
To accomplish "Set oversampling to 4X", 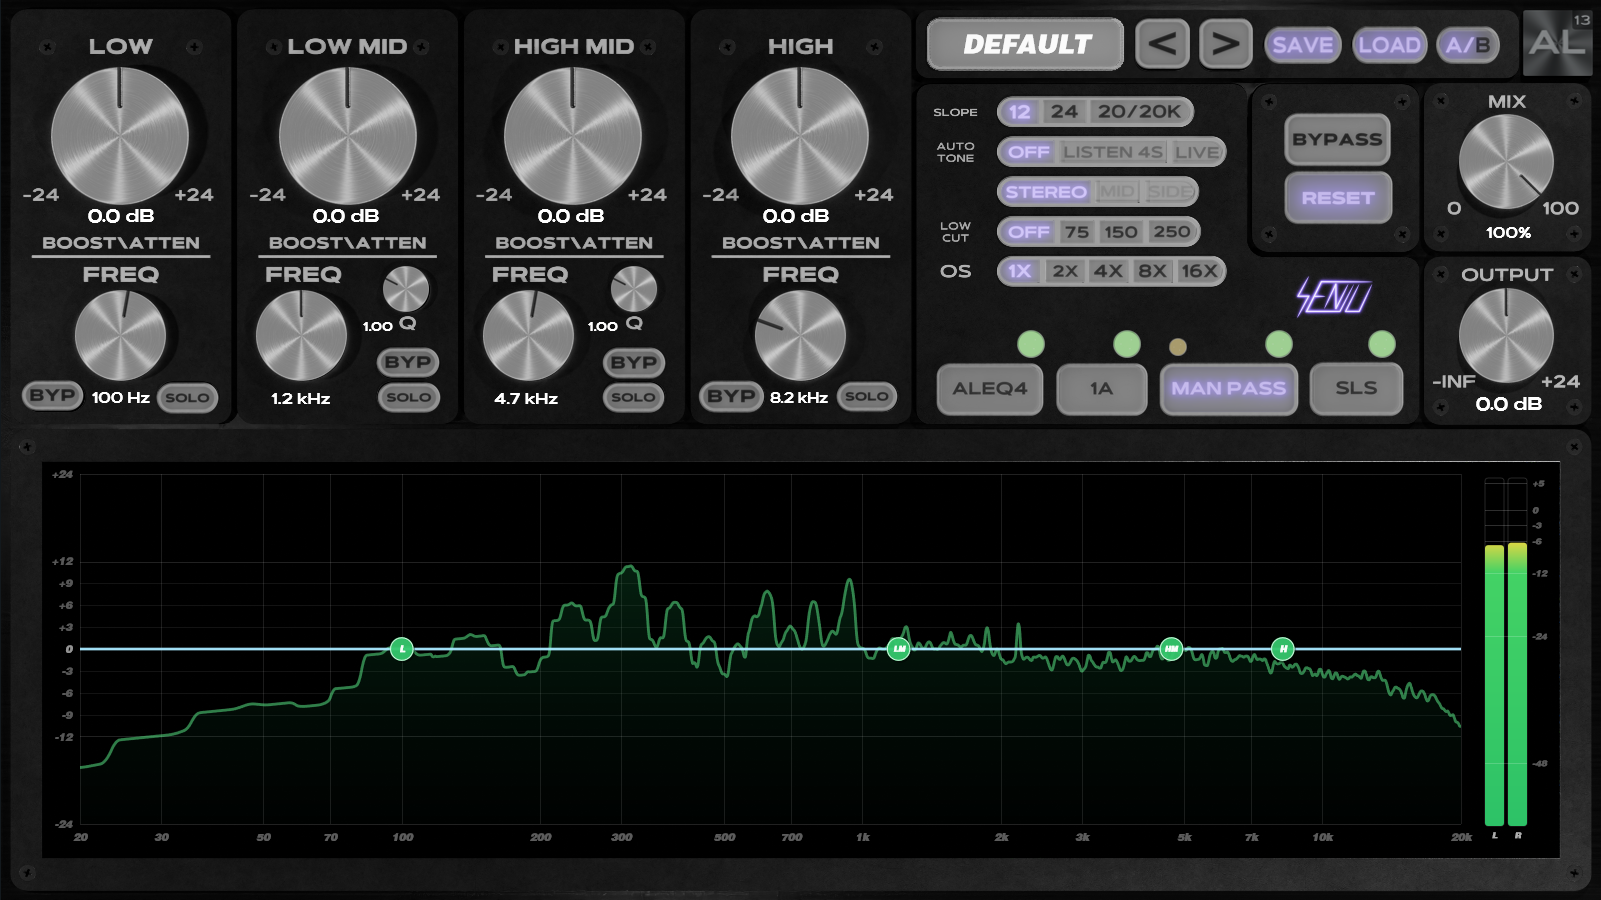I will click(x=1108, y=271).
